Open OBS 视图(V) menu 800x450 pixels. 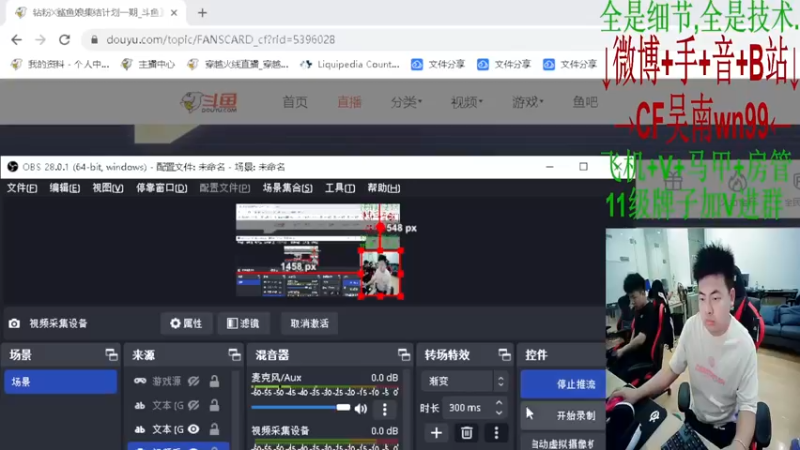tap(108, 188)
